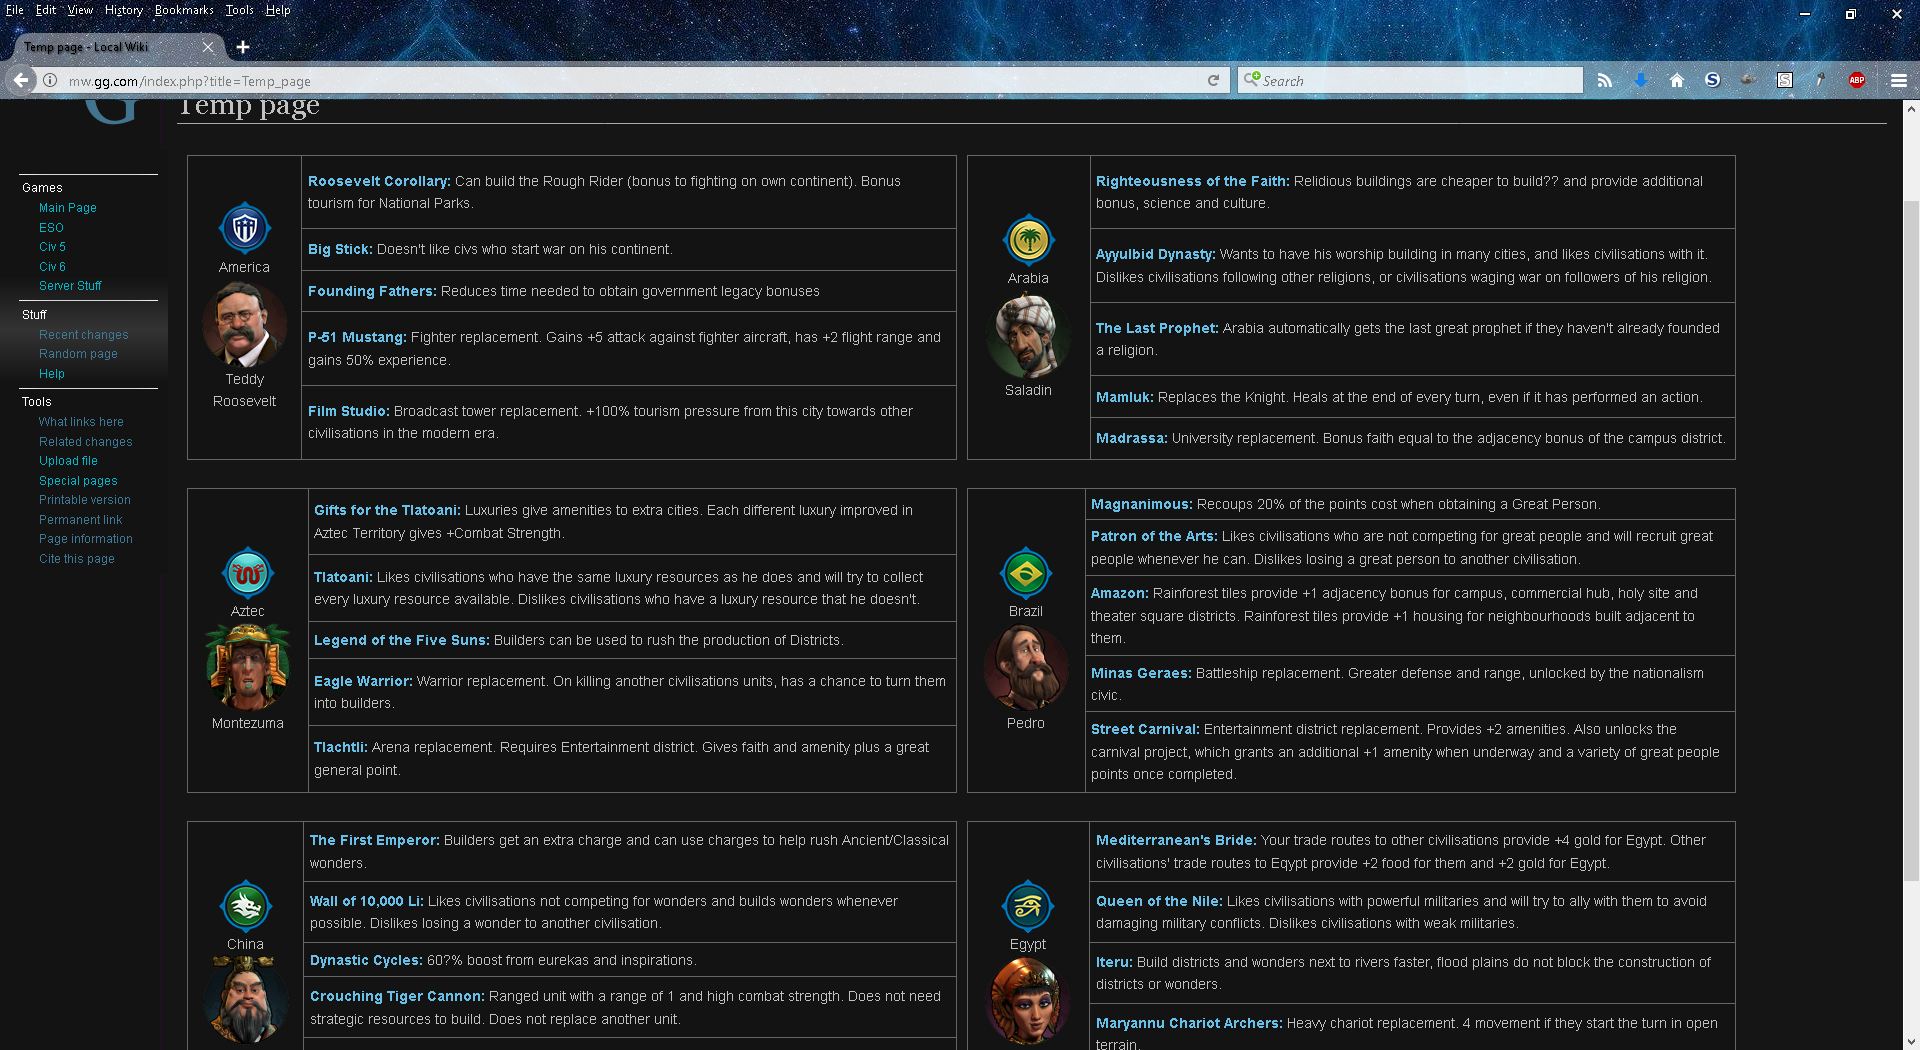Image resolution: width=1920 pixels, height=1050 pixels.
Task: Reload the page with the refresh icon
Action: click(1213, 81)
